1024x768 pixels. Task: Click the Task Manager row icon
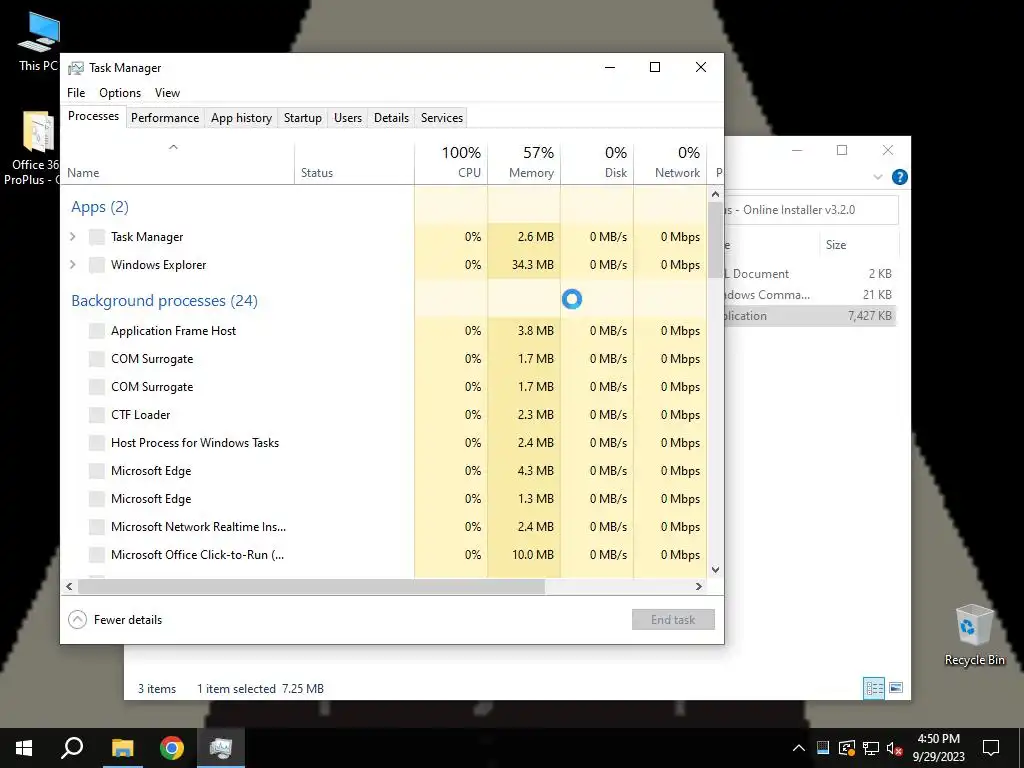97,237
